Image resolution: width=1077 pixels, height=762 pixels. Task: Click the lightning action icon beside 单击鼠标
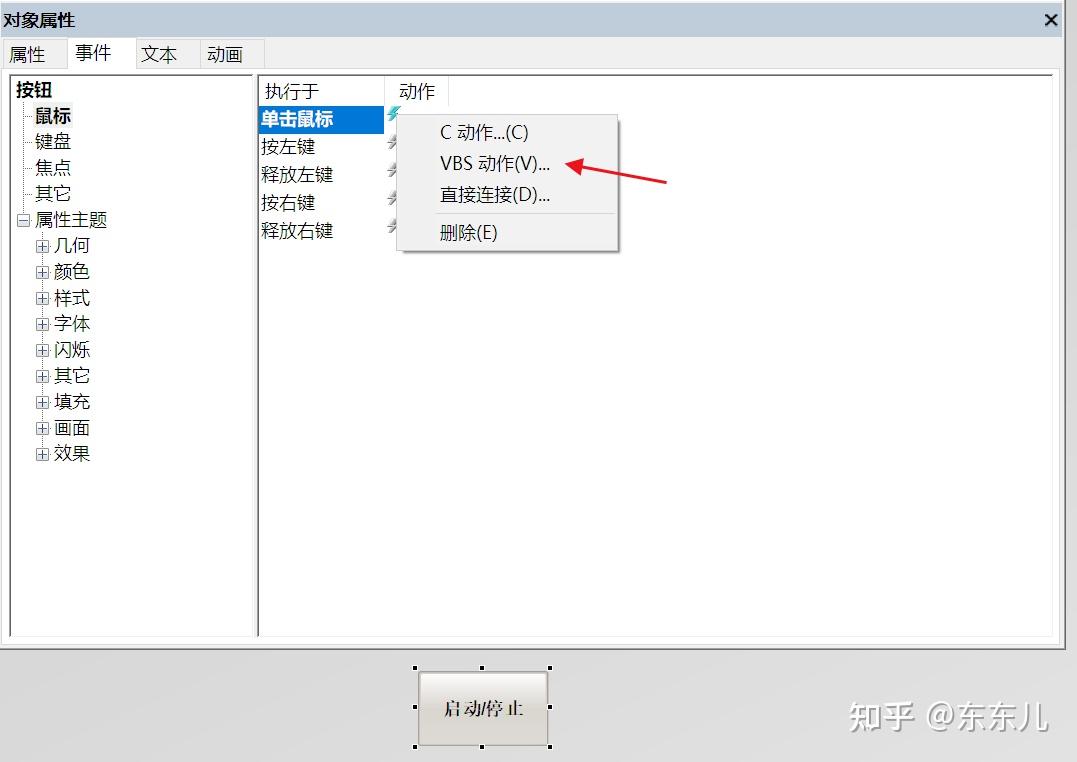[x=392, y=115]
